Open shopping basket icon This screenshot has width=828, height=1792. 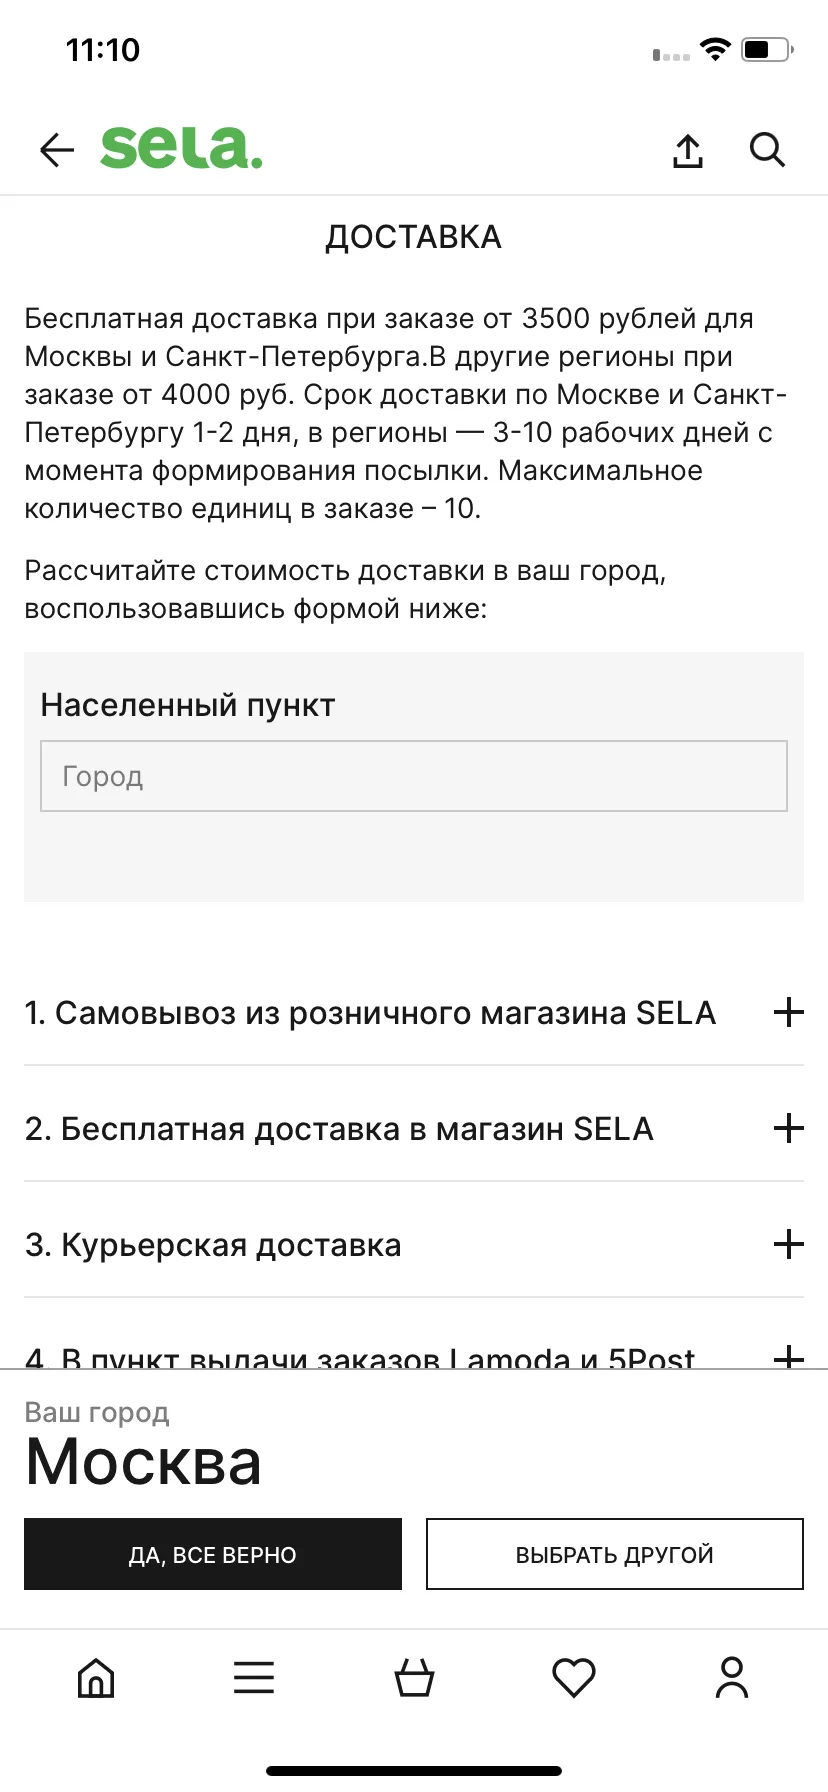pos(414,1677)
